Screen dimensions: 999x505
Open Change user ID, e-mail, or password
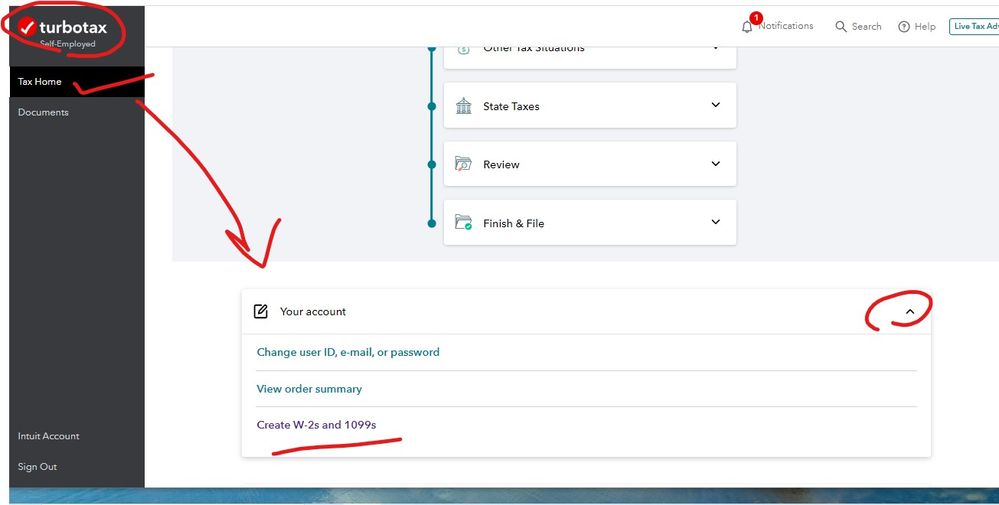(x=348, y=352)
